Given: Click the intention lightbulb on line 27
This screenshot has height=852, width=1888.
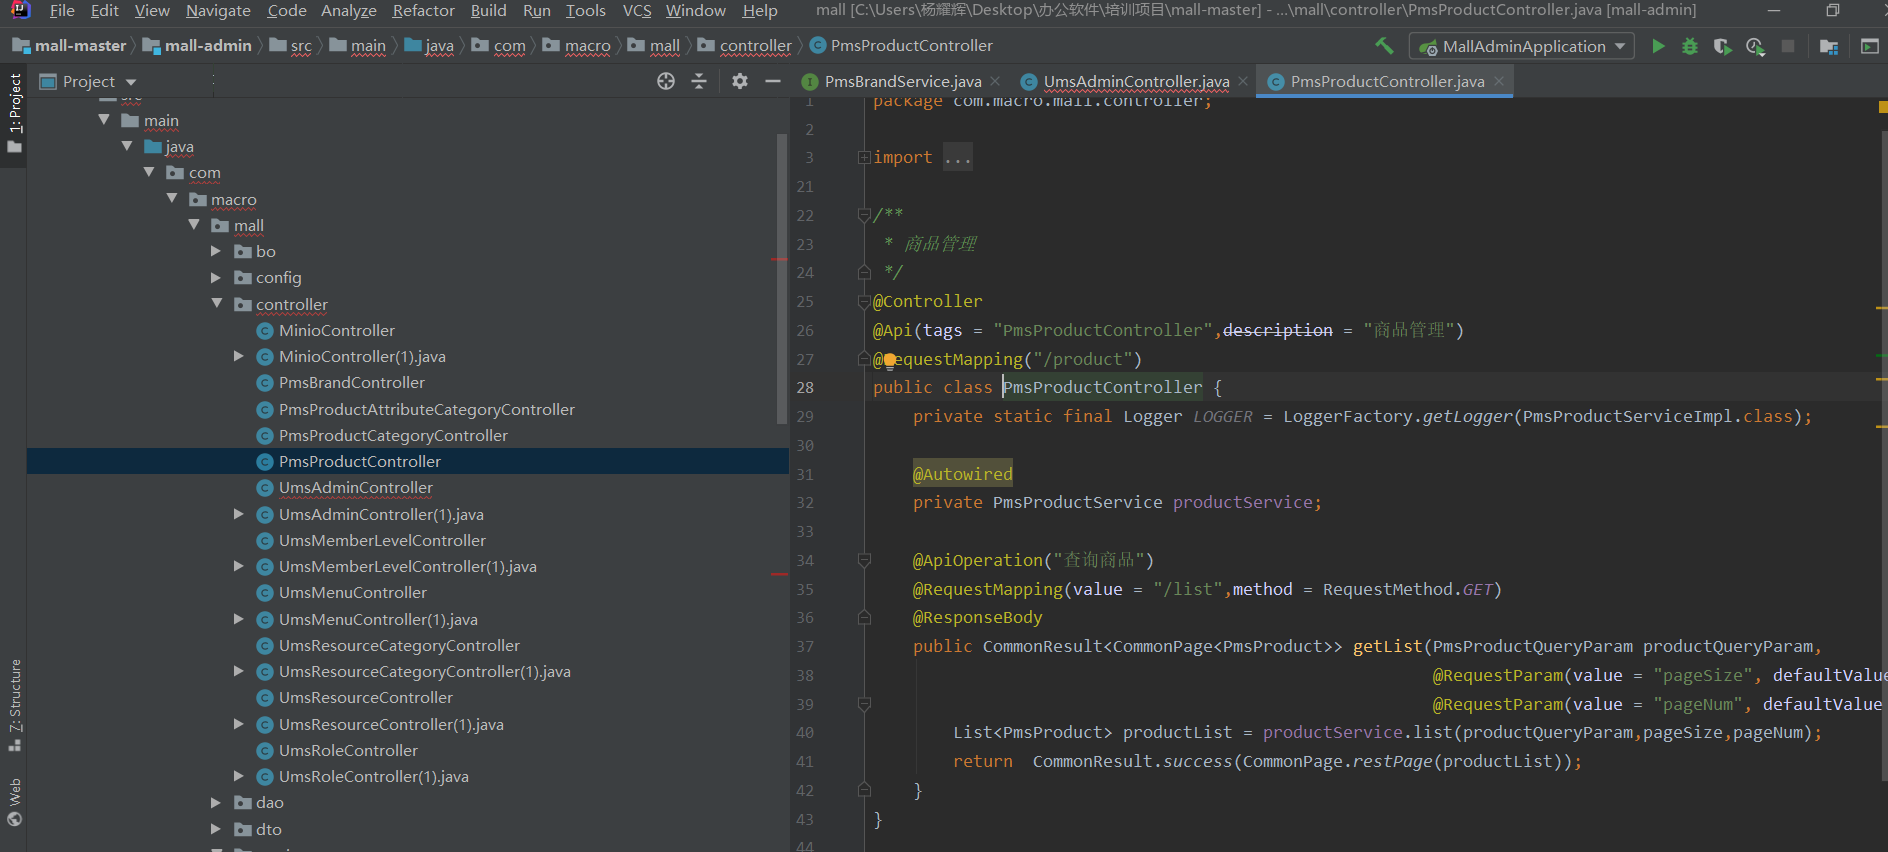Looking at the screenshot, I should 889,361.
